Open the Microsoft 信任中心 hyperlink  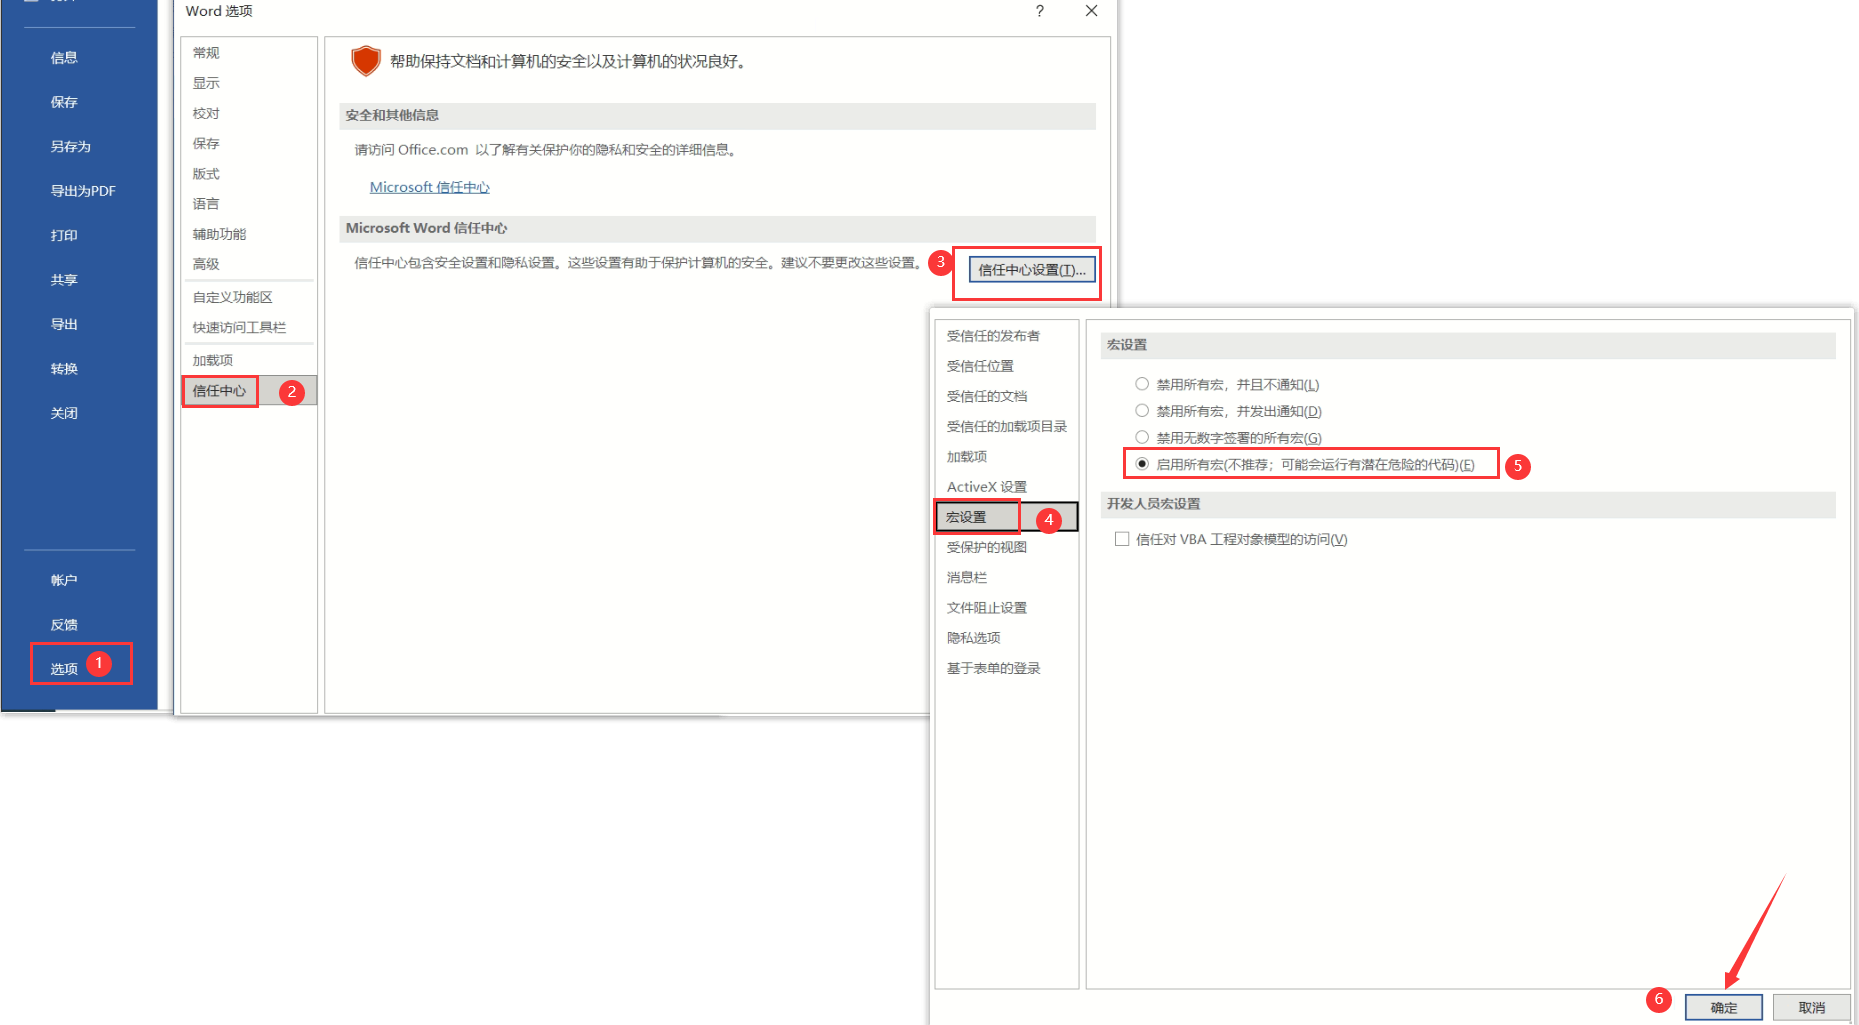click(x=429, y=187)
